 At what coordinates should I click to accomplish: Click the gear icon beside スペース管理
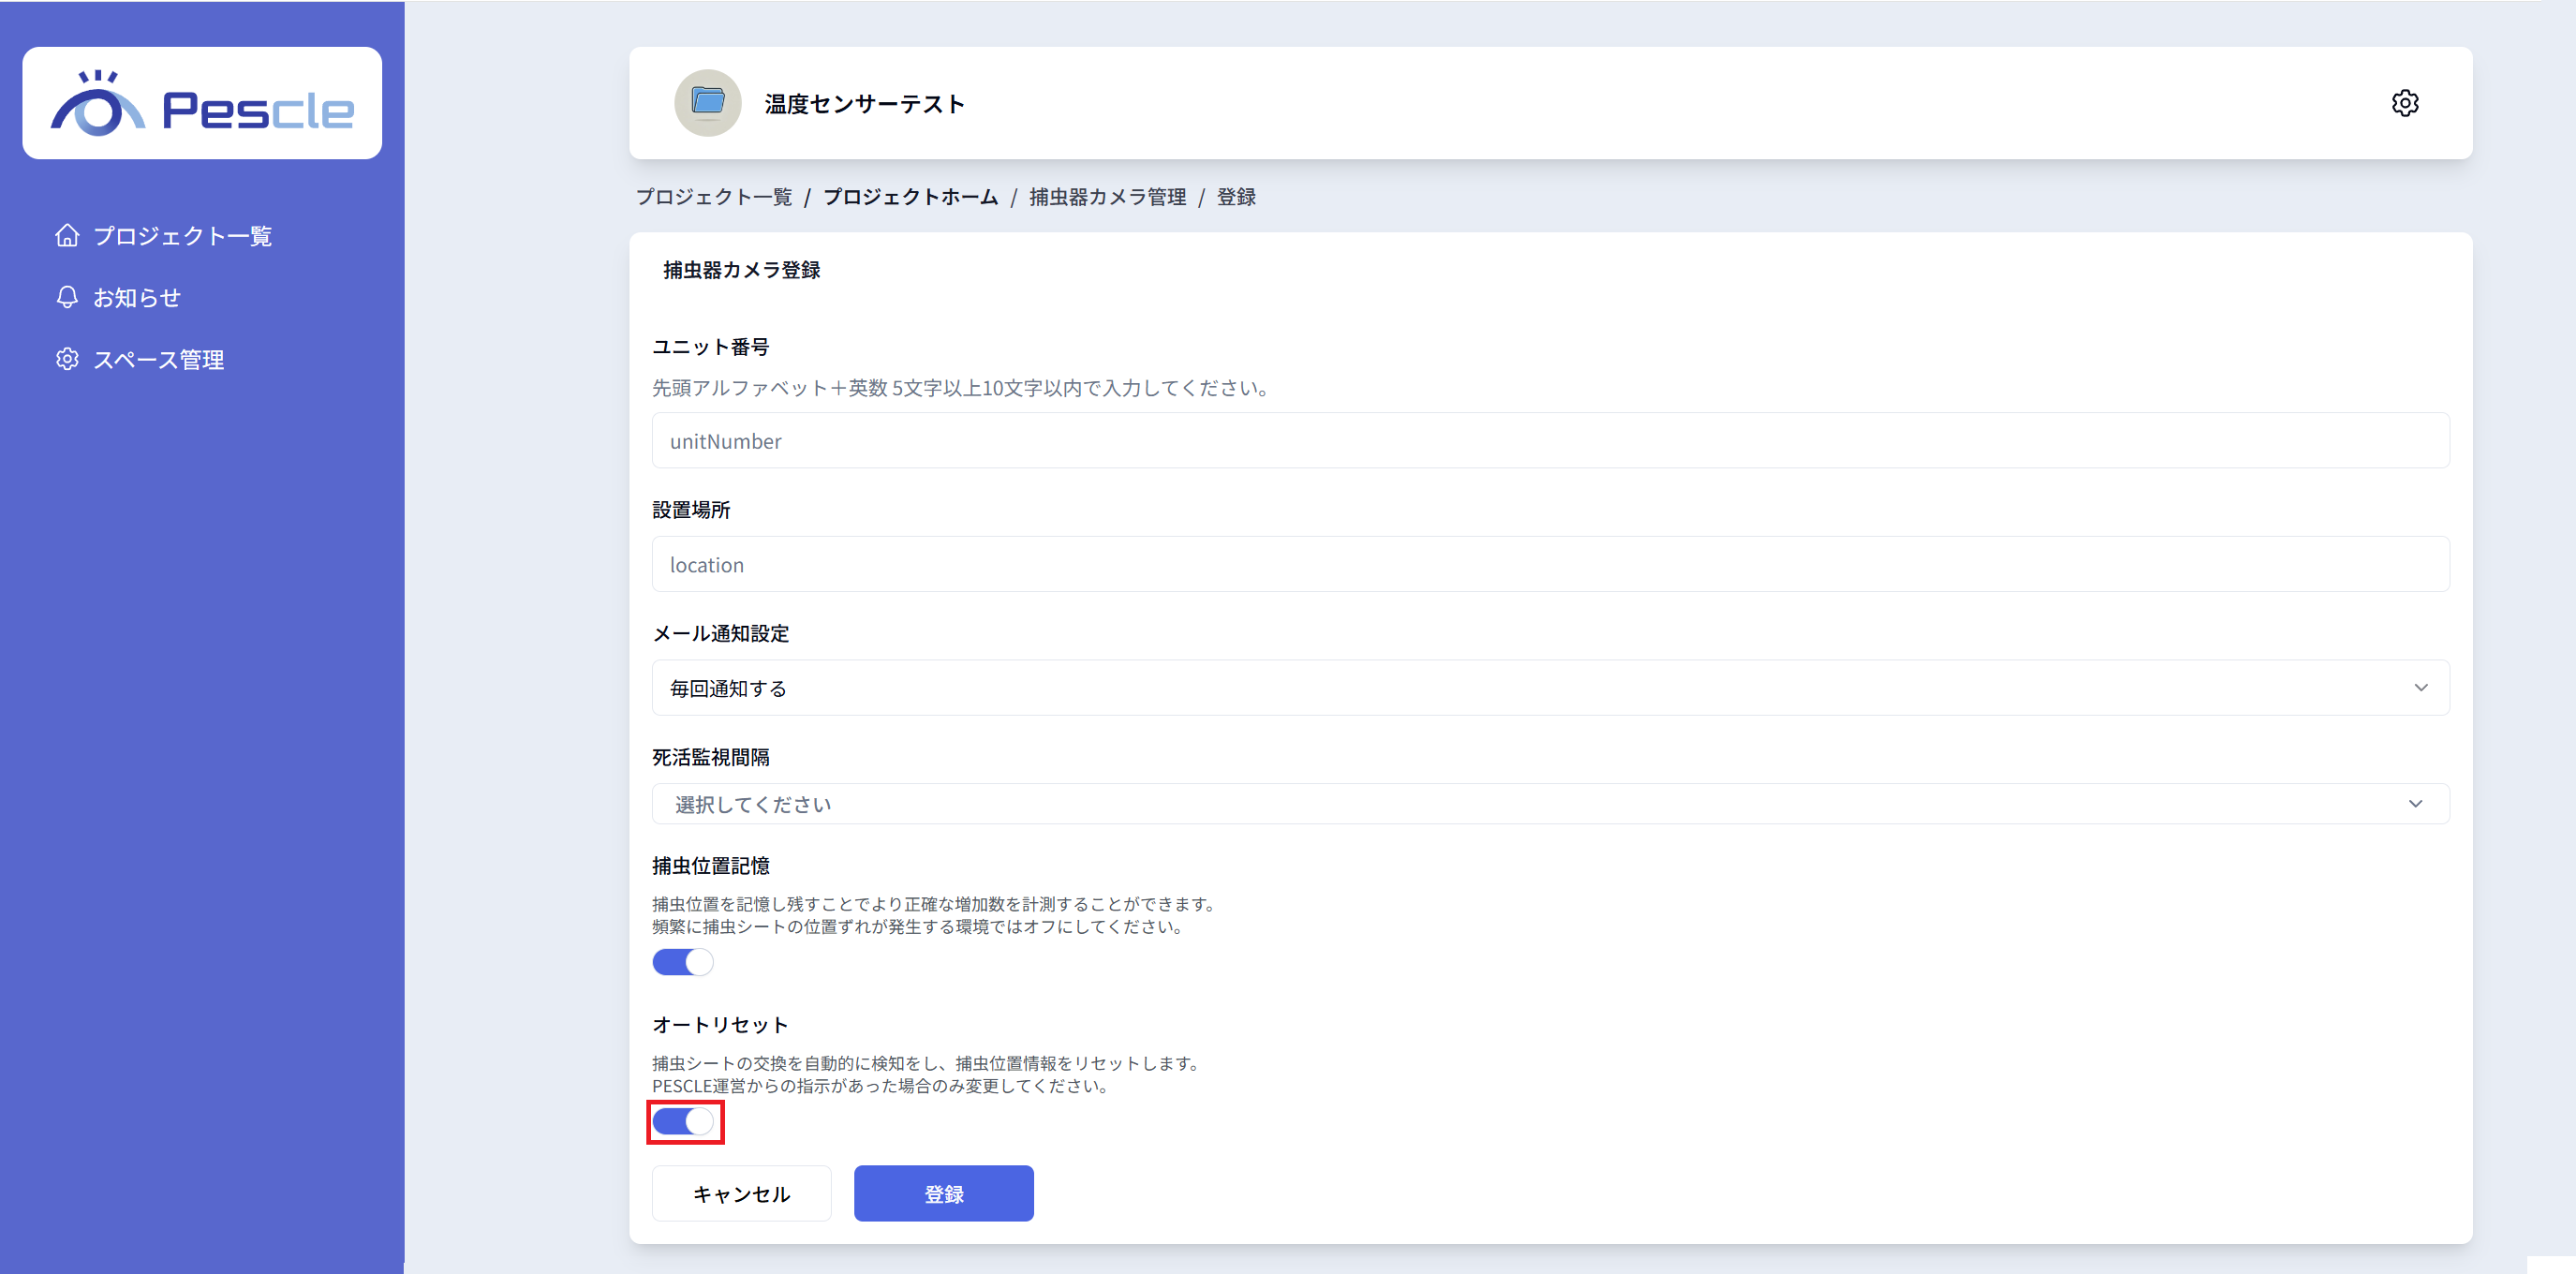tap(67, 359)
